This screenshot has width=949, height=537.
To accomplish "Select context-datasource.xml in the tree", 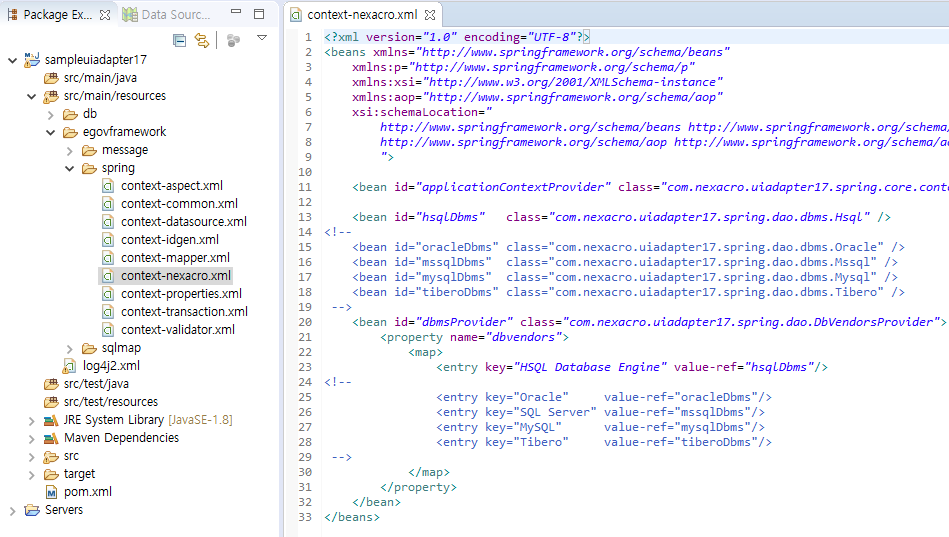I will (x=183, y=222).
